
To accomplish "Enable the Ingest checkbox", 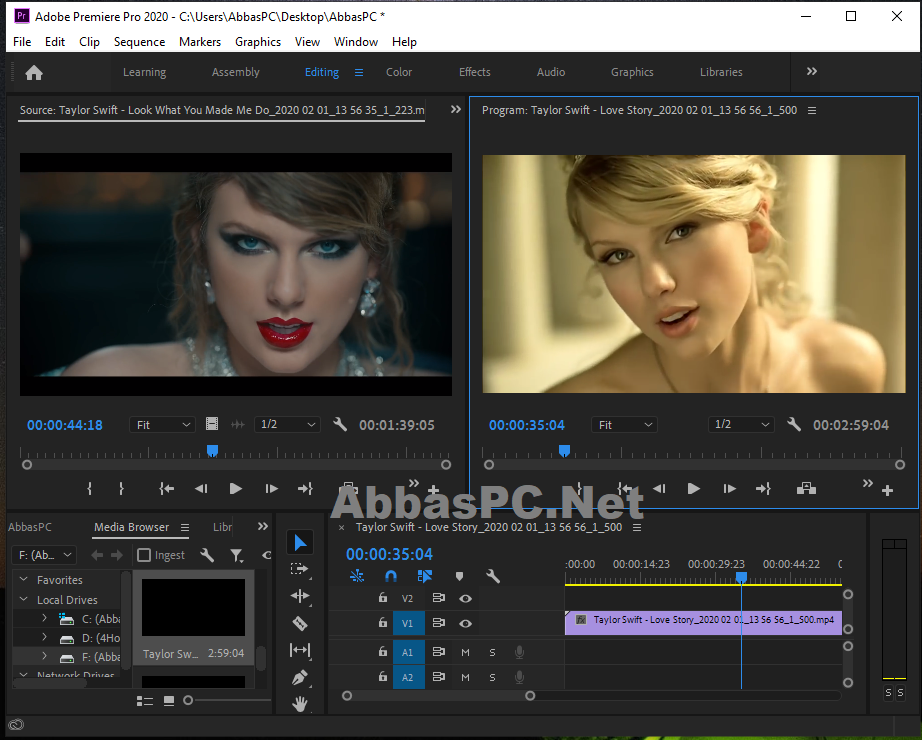I will (x=144, y=555).
